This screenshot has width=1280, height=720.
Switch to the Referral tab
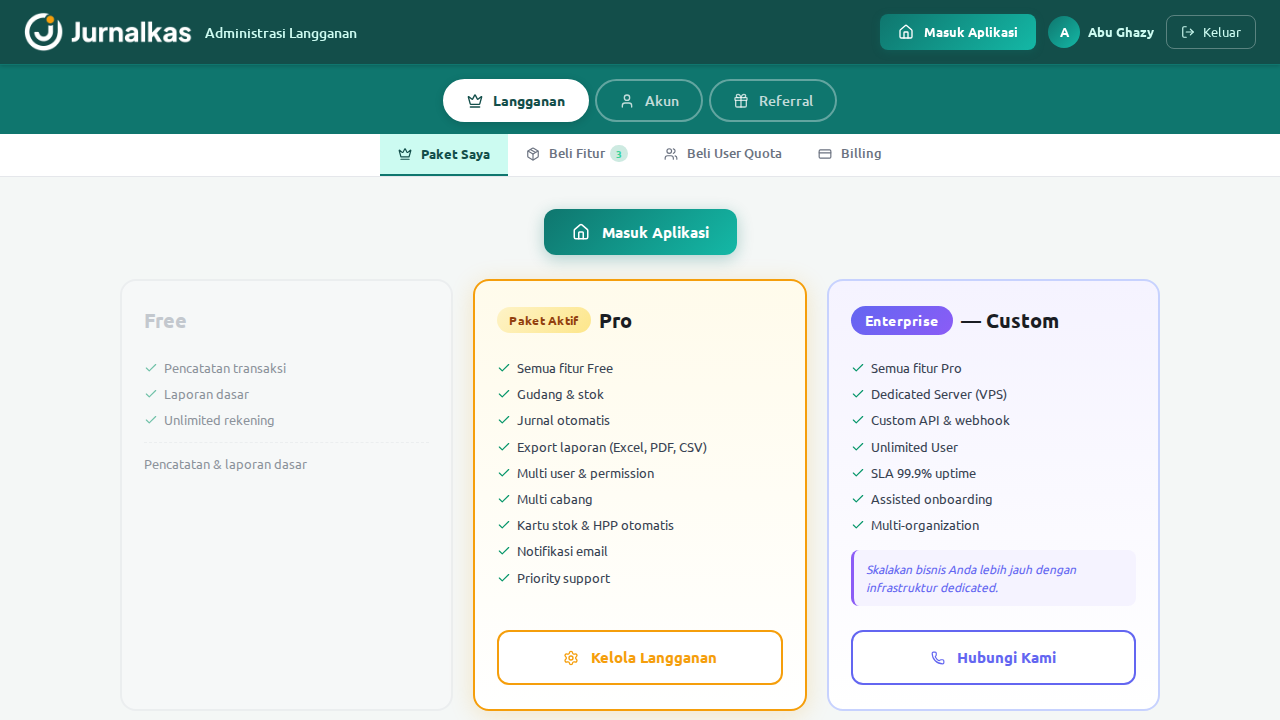(x=773, y=101)
